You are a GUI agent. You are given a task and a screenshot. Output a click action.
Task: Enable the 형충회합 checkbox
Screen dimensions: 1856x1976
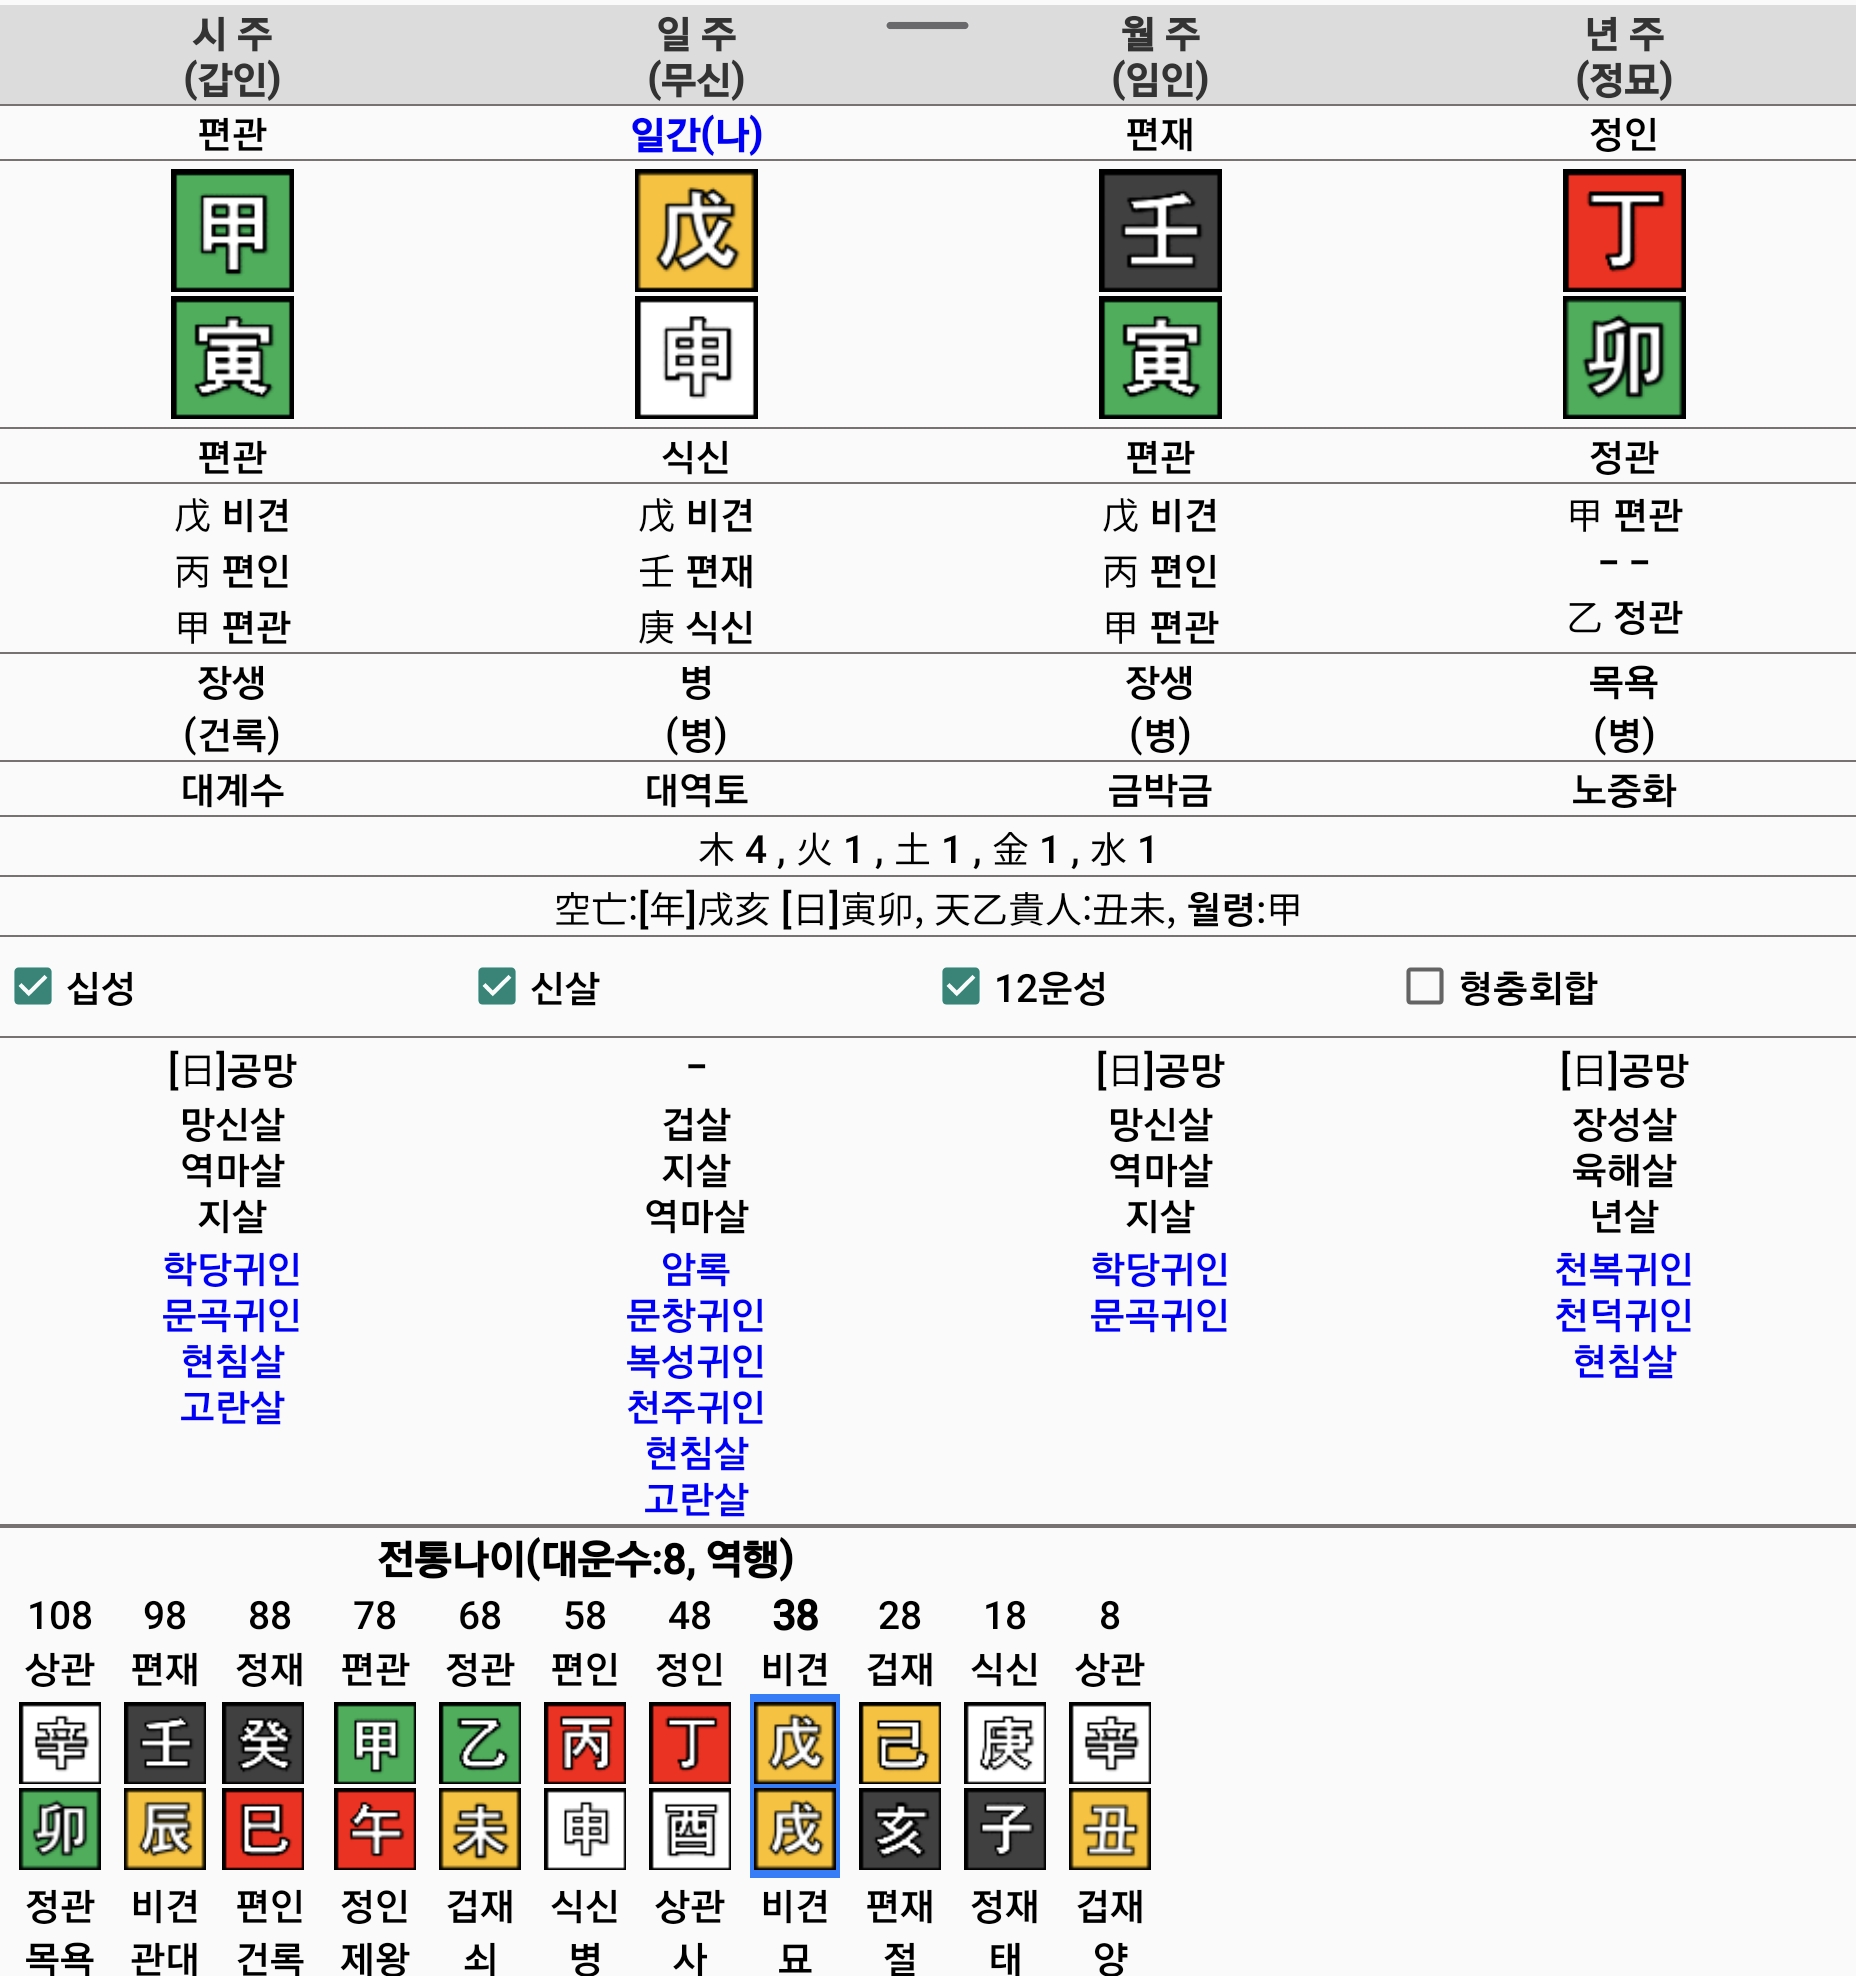pyautogui.click(x=1425, y=986)
